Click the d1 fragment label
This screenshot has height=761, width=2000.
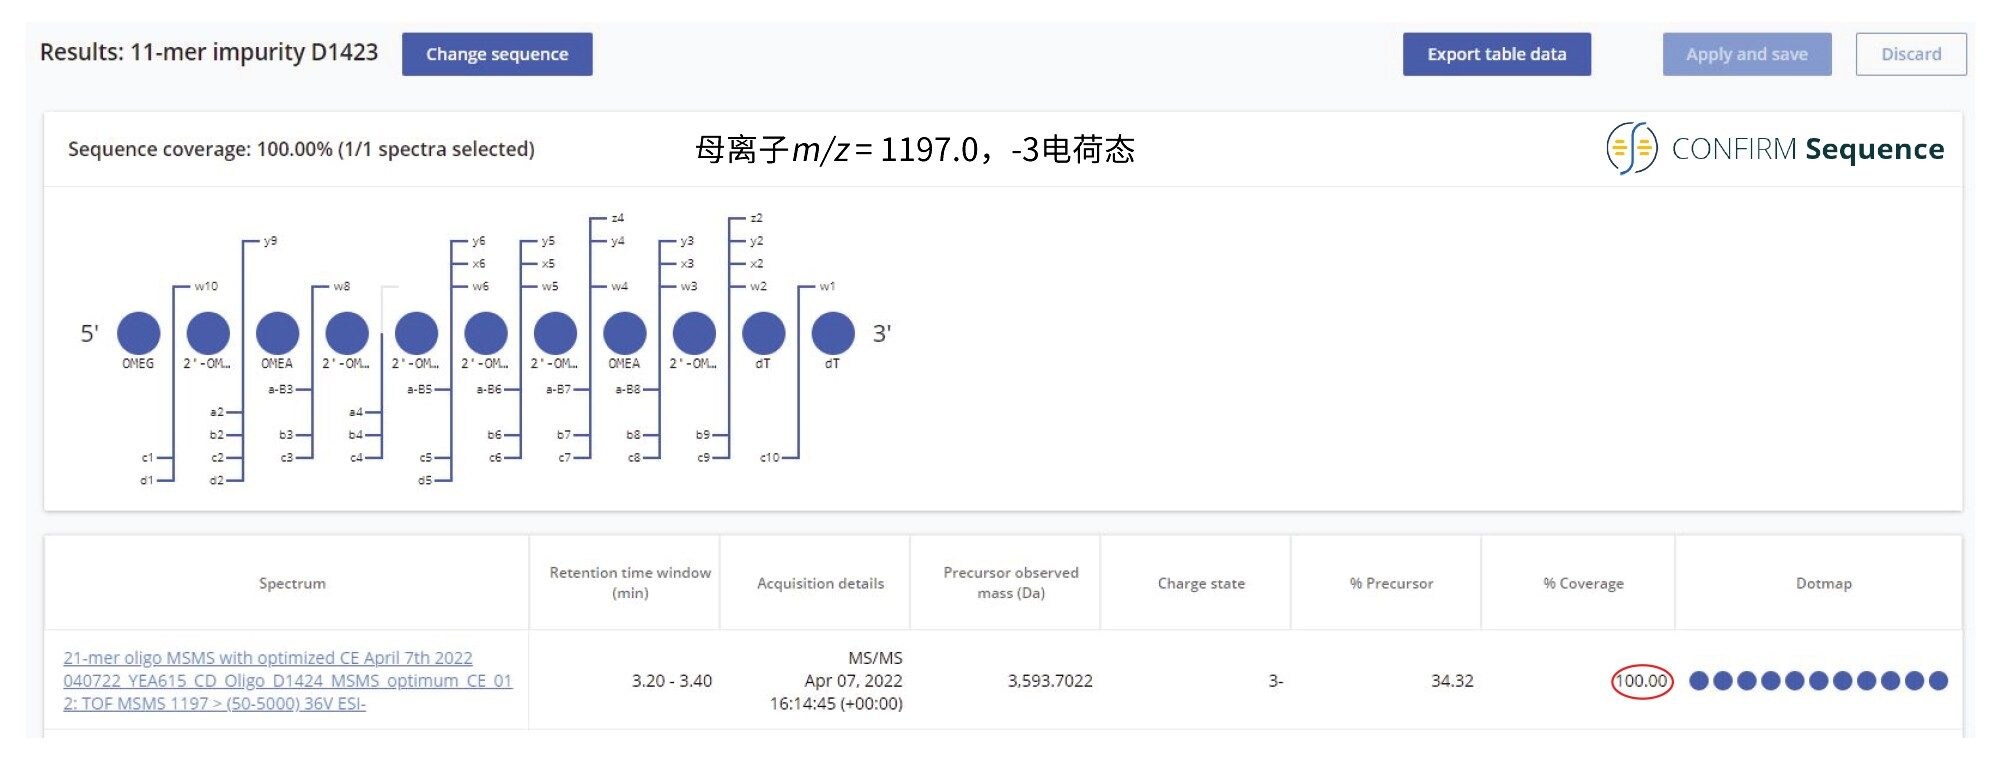click(147, 481)
